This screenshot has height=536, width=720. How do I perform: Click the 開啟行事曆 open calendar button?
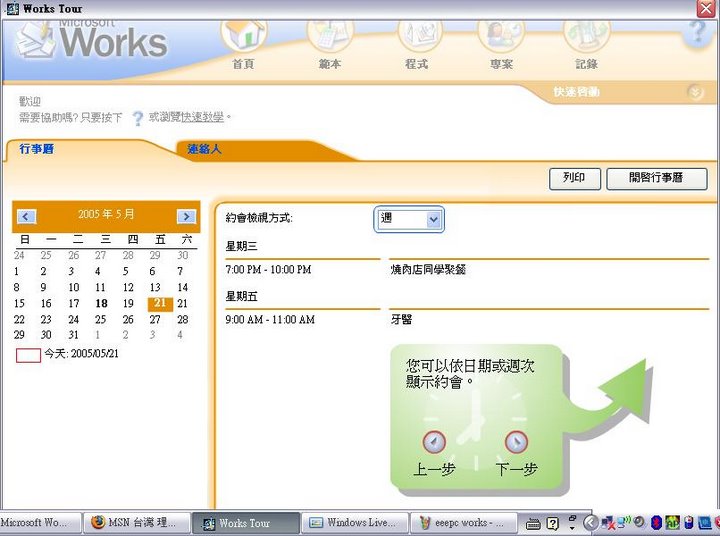pos(657,178)
